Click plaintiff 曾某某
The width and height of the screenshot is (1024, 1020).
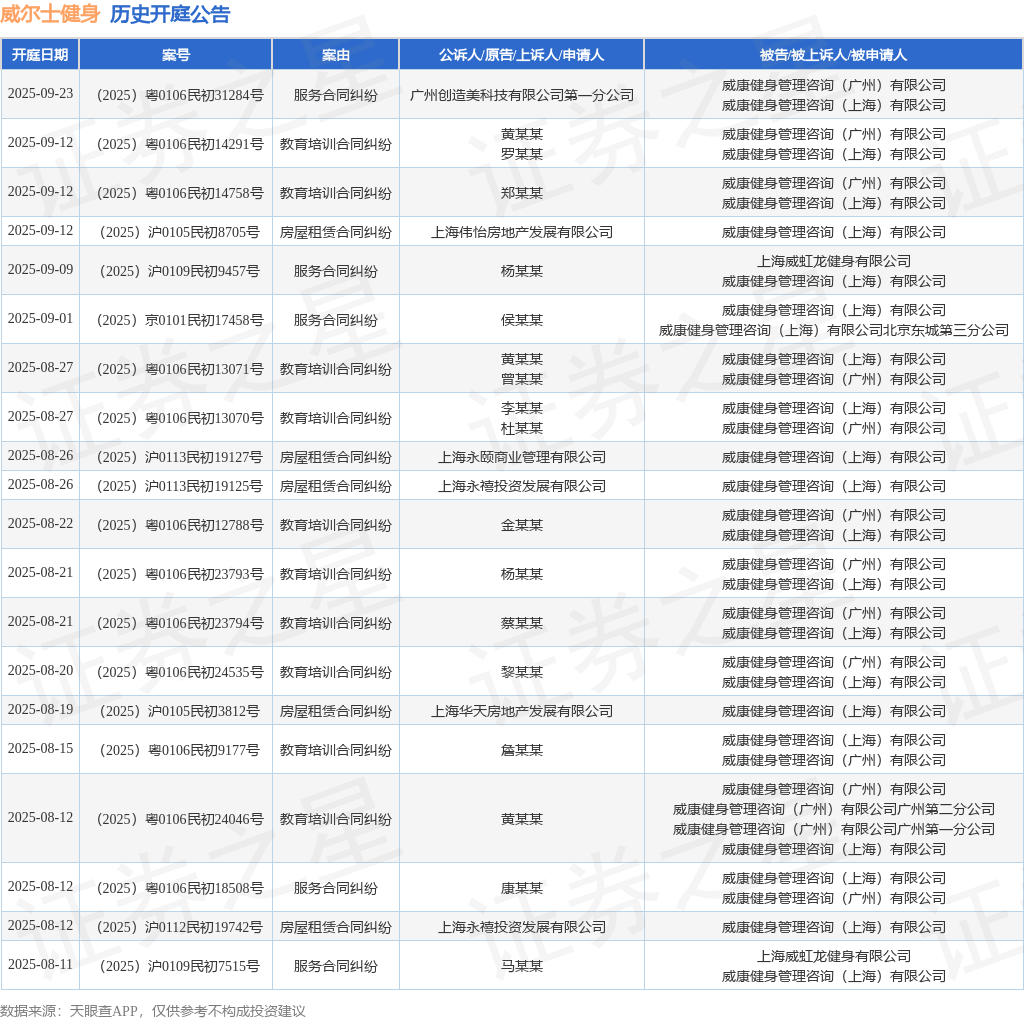tap(522, 379)
